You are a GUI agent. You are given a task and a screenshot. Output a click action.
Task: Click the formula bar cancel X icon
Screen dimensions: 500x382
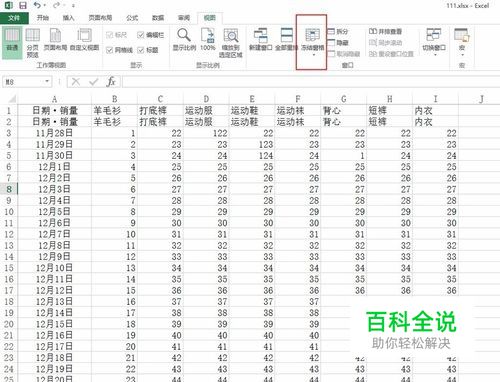(76, 82)
